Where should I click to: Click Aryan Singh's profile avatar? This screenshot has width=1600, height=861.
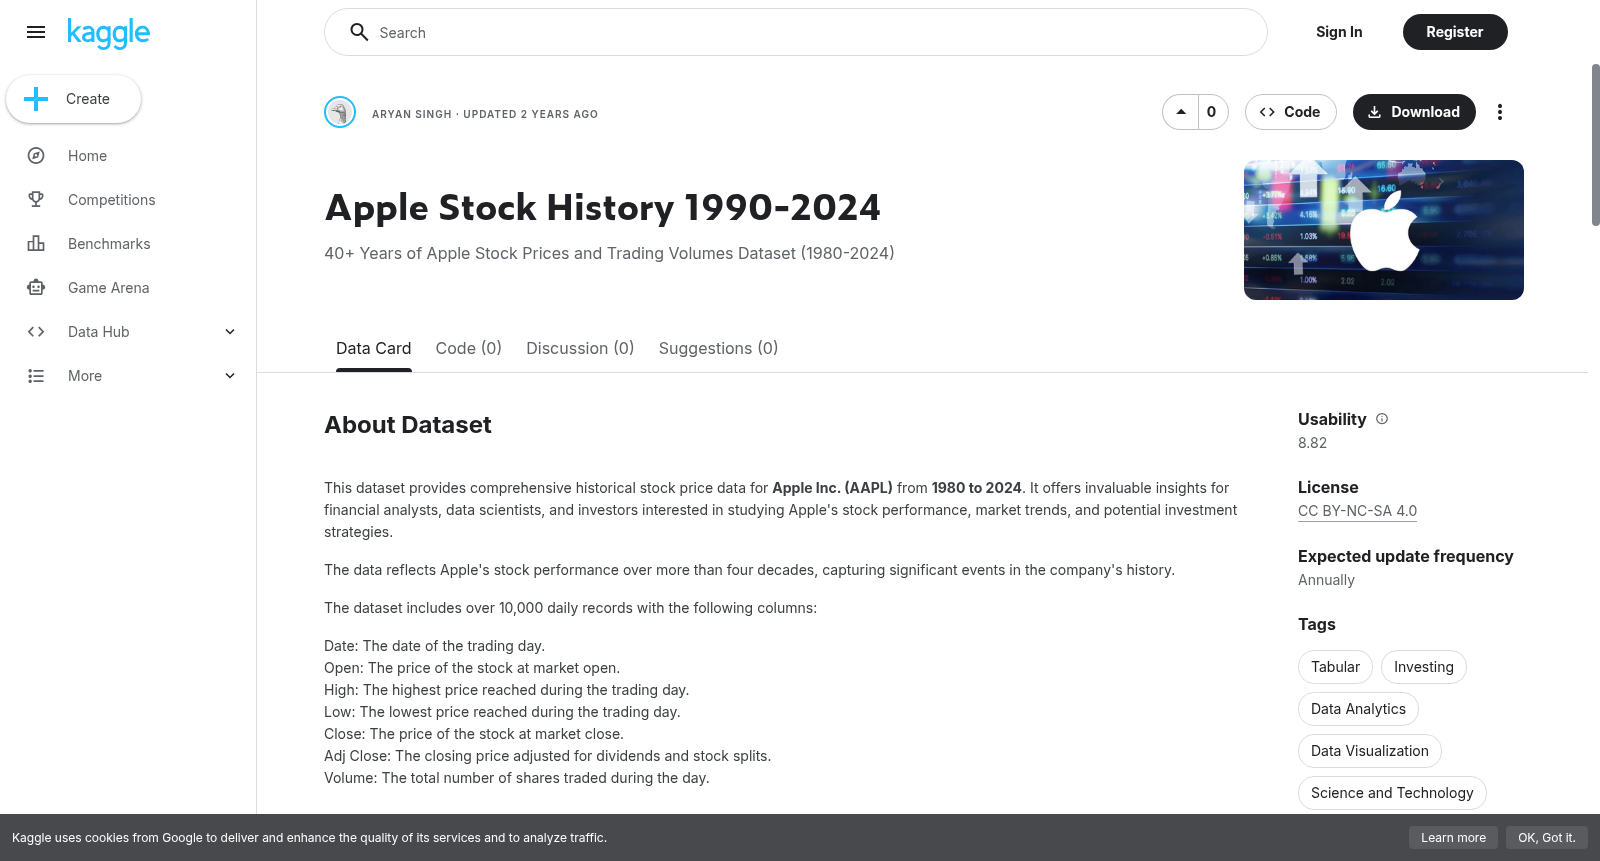point(340,112)
